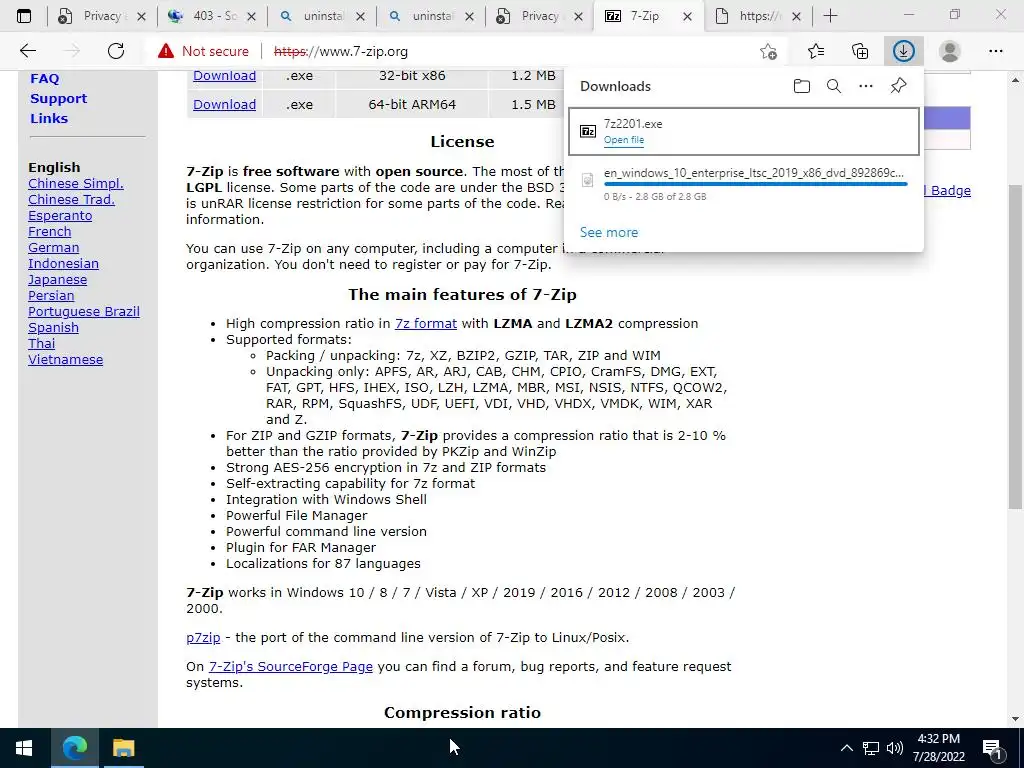
Task: Download the 32-bit x86 .exe
Action: pos(224,76)
